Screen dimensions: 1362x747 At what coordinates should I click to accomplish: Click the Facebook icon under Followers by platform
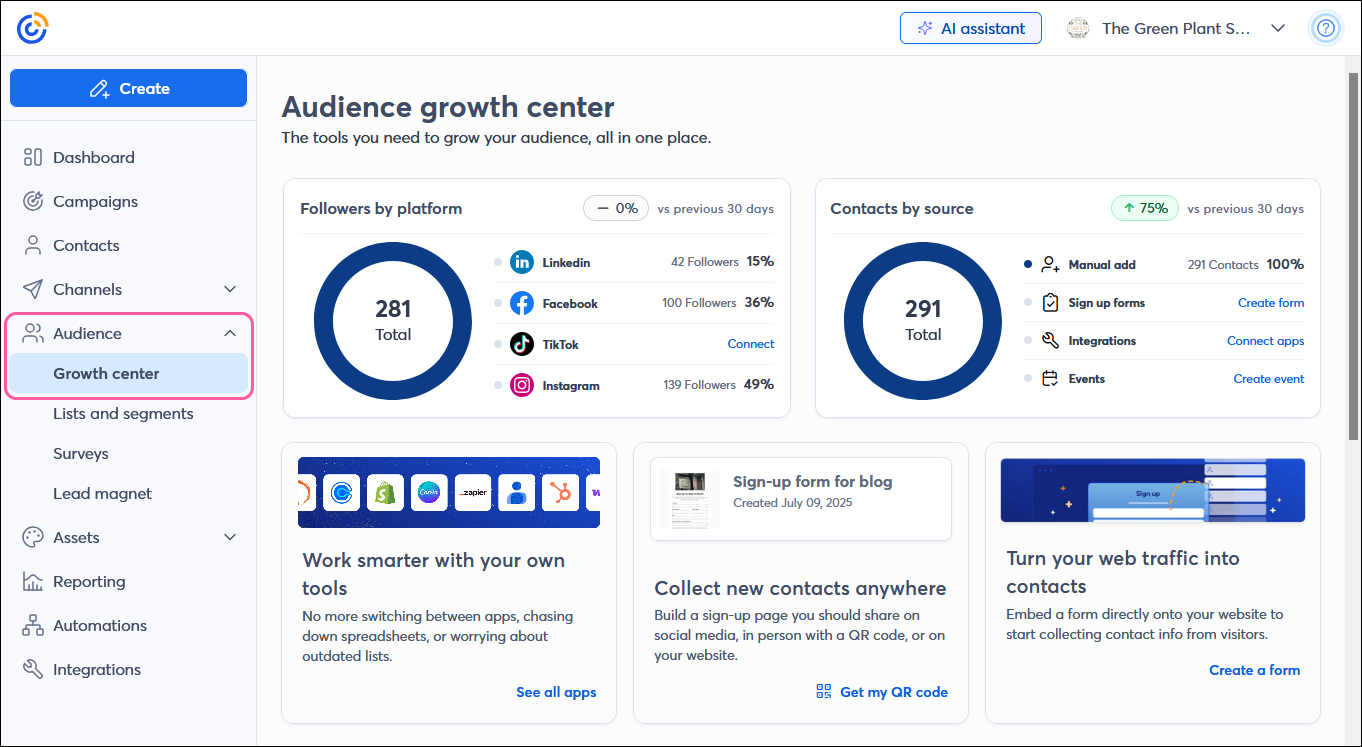coord(521,302)
